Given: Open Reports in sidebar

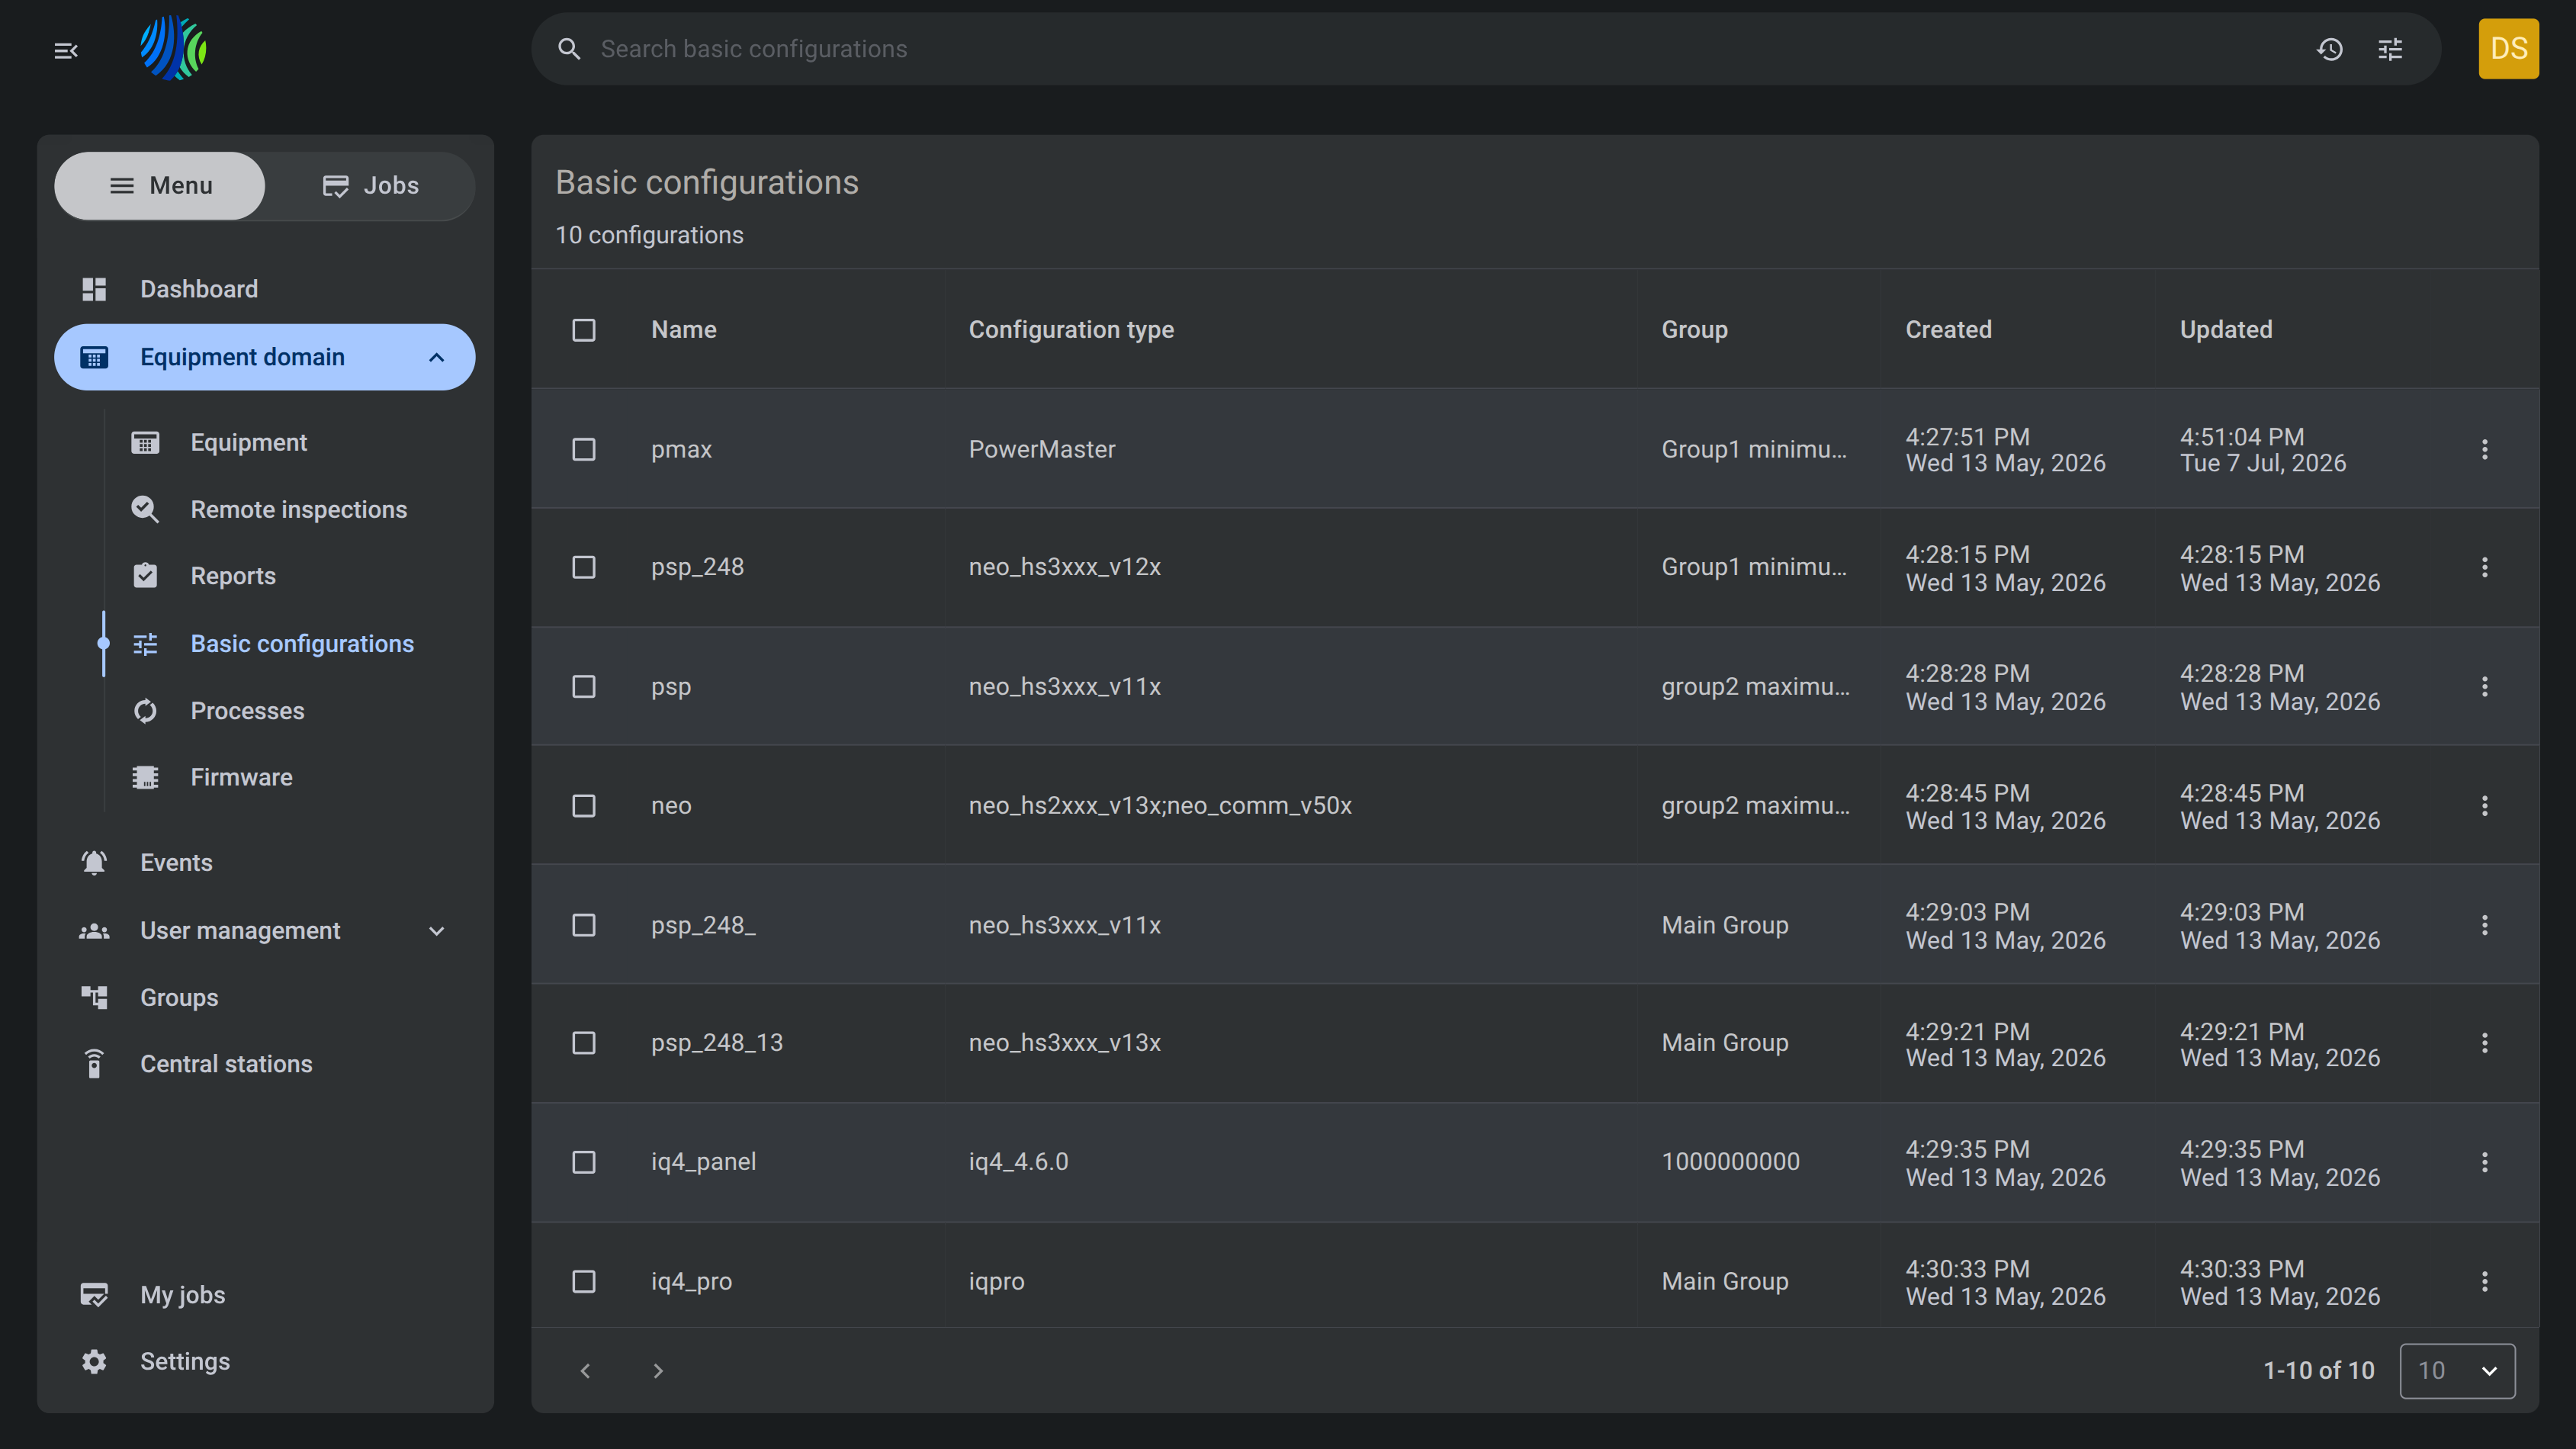Looking at the screenshot, I should coord(233,576).
